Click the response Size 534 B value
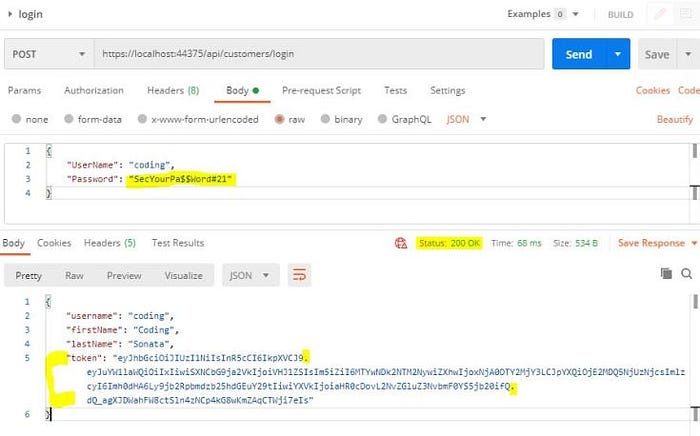The height and width of the screenshot is (436, 700). (586, 243)
